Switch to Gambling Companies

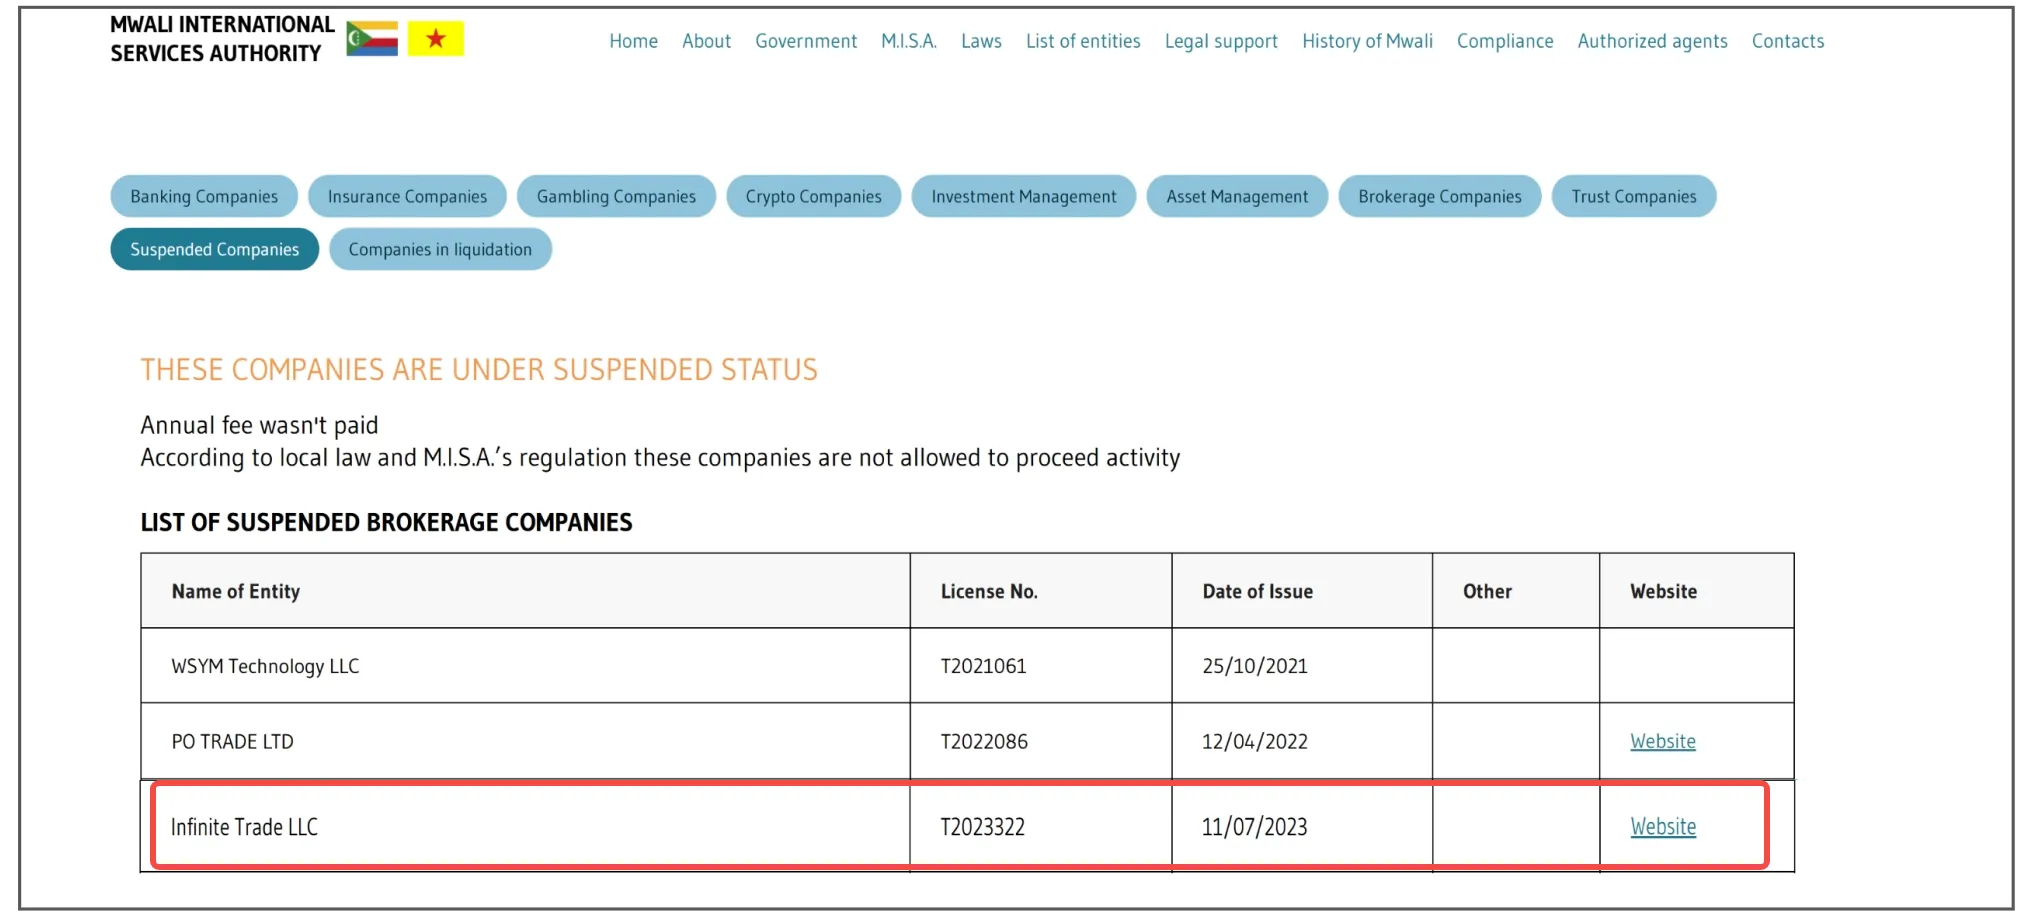616,196
